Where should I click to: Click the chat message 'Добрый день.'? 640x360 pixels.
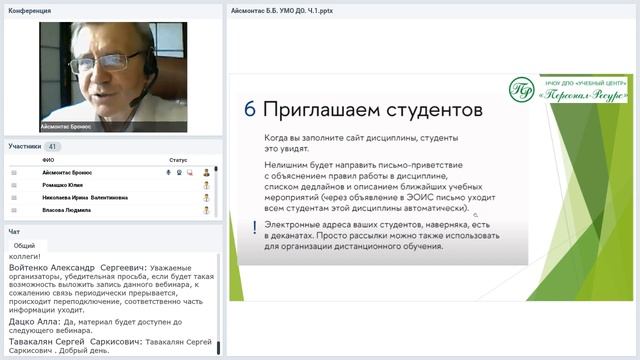[85, 351]
